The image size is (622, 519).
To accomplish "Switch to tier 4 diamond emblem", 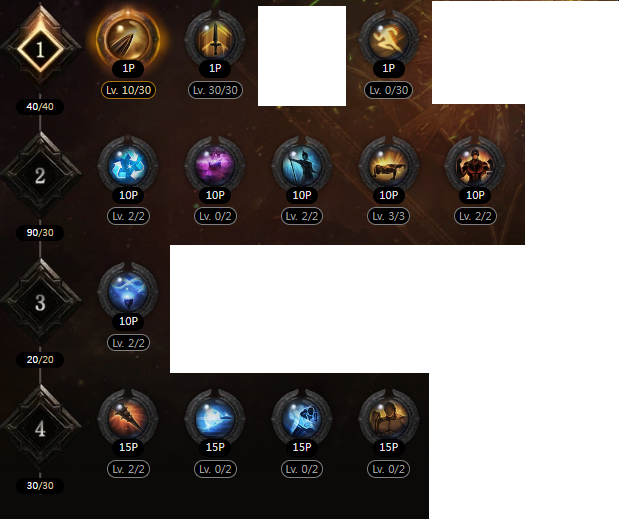I will [40, 429].
